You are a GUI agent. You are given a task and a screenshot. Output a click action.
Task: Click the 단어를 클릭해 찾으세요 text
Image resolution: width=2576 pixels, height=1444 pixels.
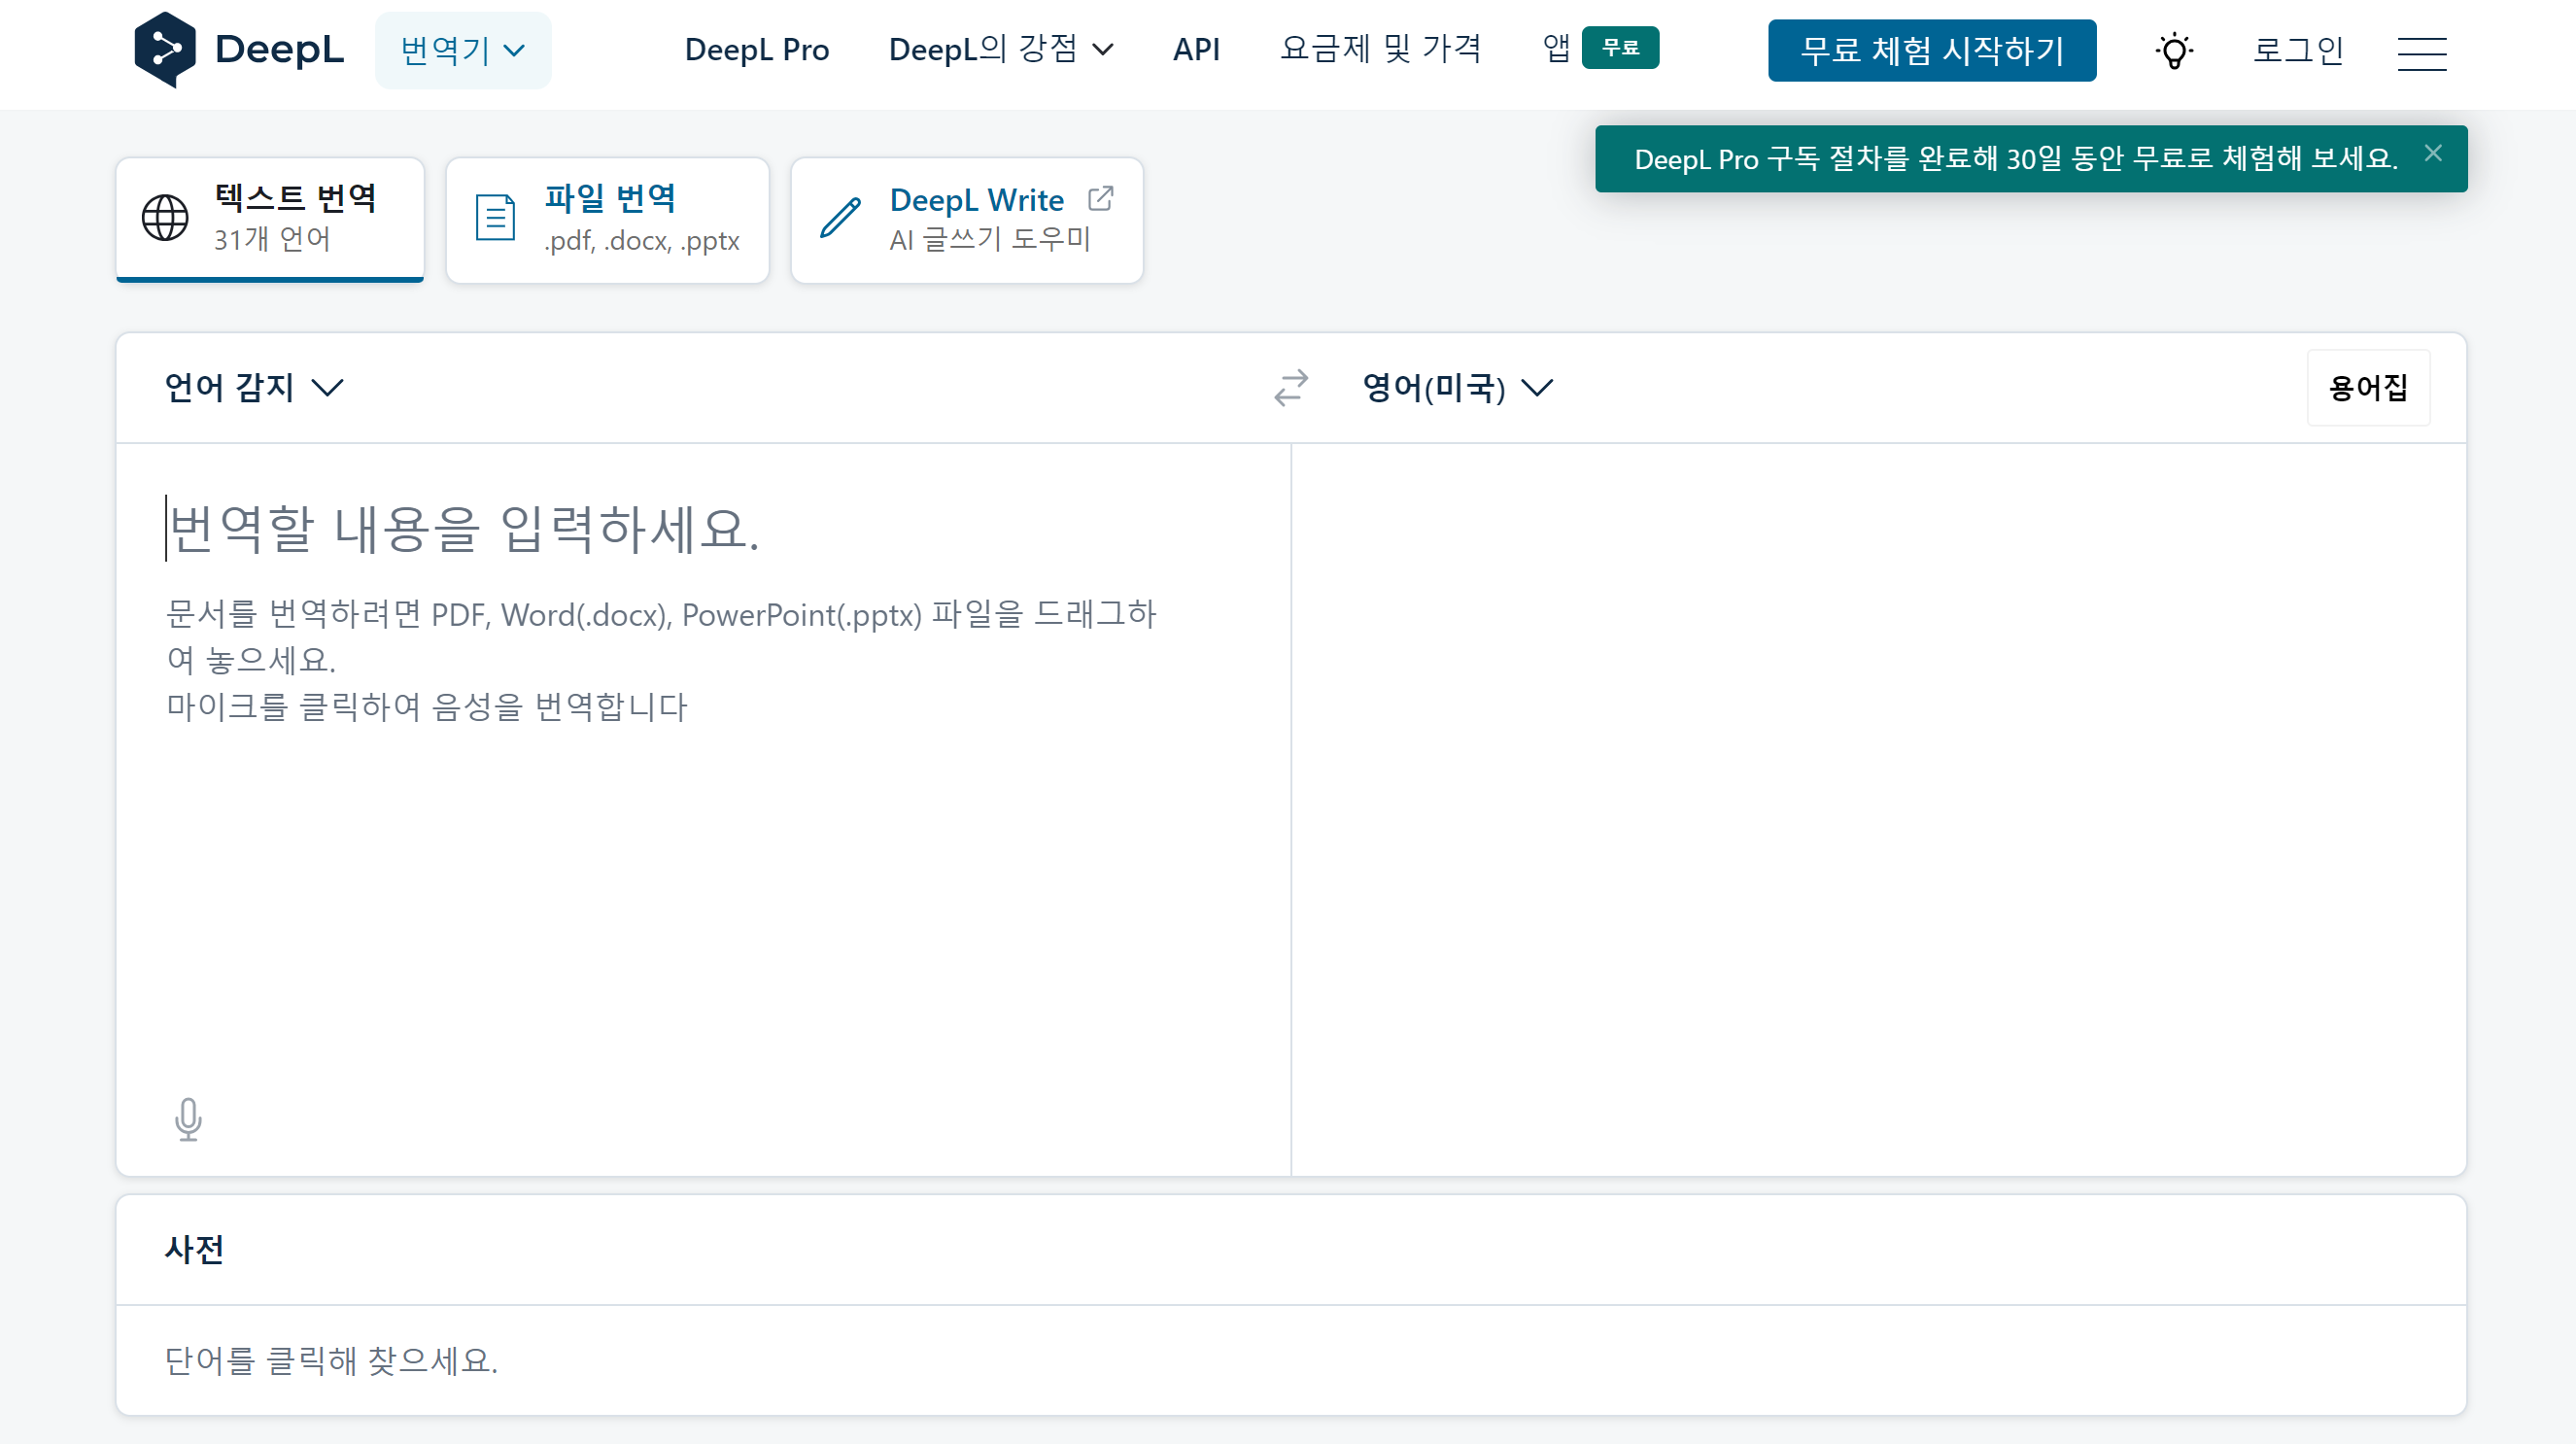pos(331,1360)
